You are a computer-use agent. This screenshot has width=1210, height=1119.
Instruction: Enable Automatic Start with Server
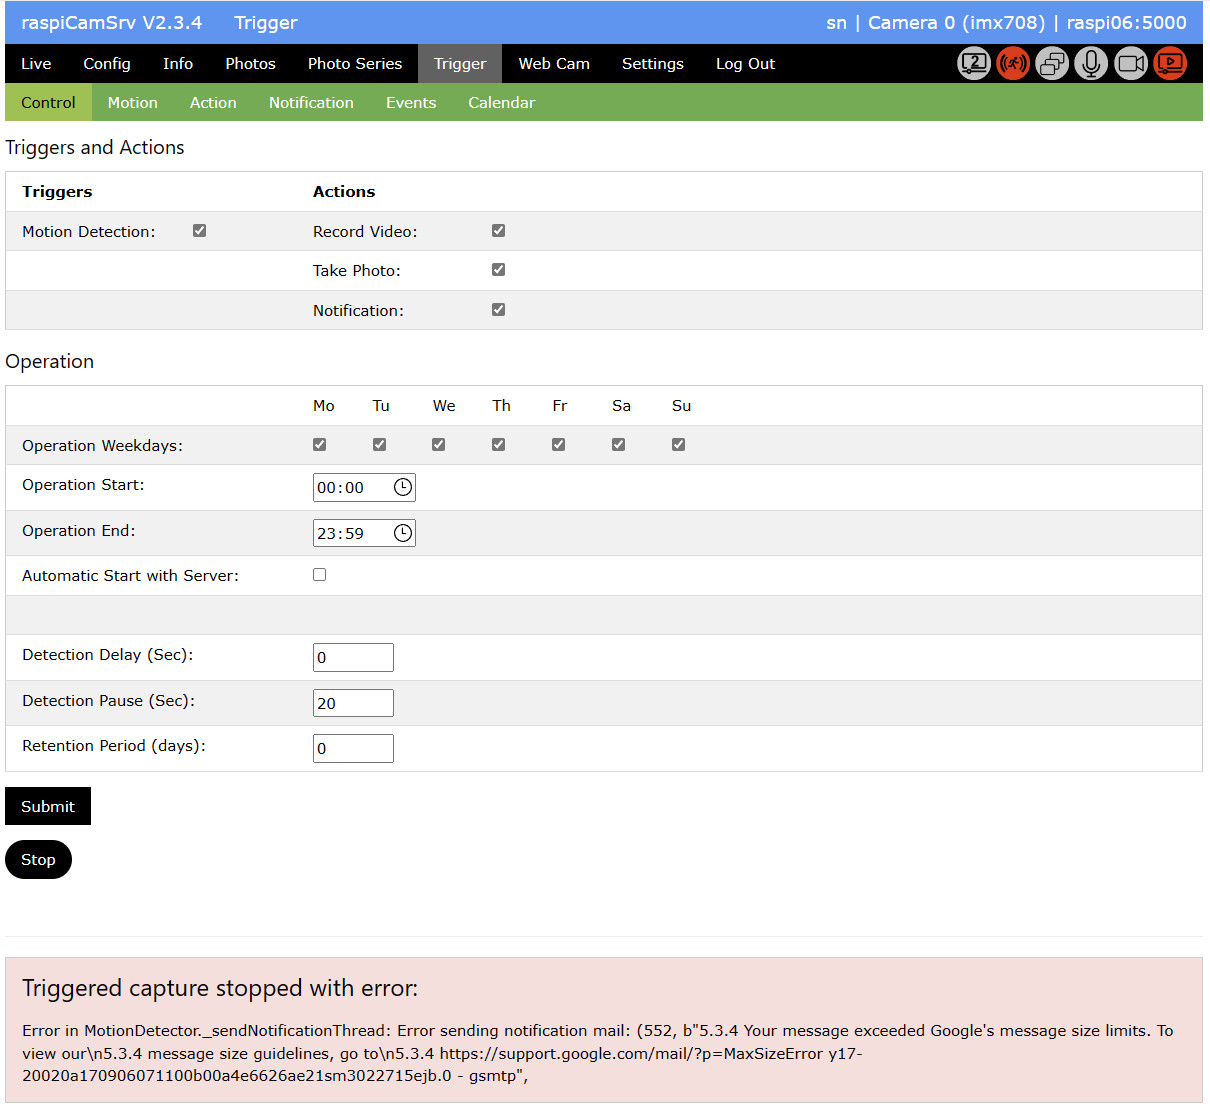[319, 575]
